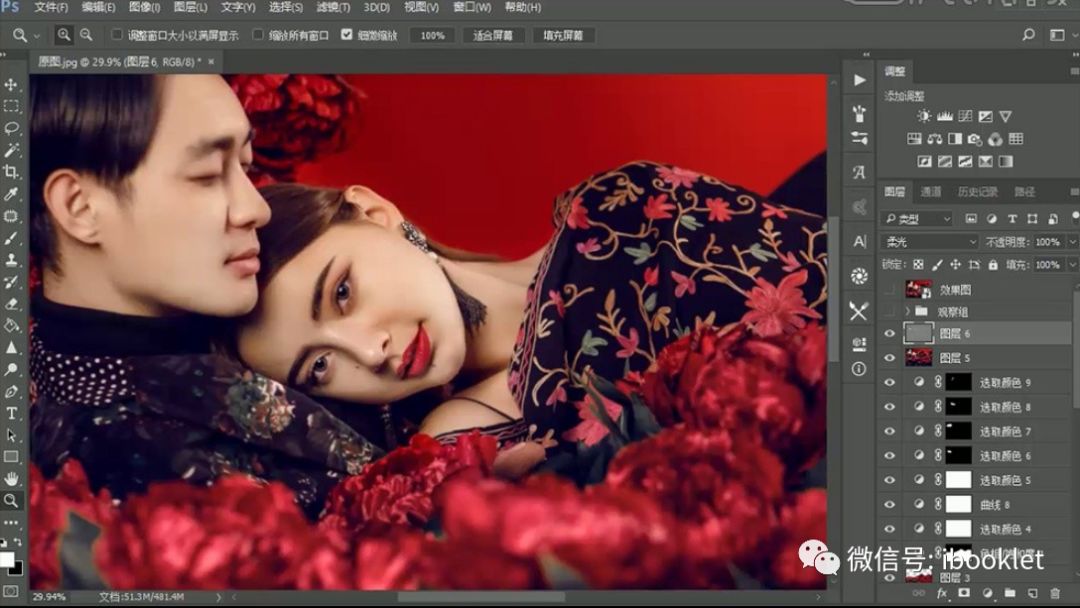Disable the 细微缩放 checkbox
Viewport: 1080px width, 608px height.
coord(345,35)
